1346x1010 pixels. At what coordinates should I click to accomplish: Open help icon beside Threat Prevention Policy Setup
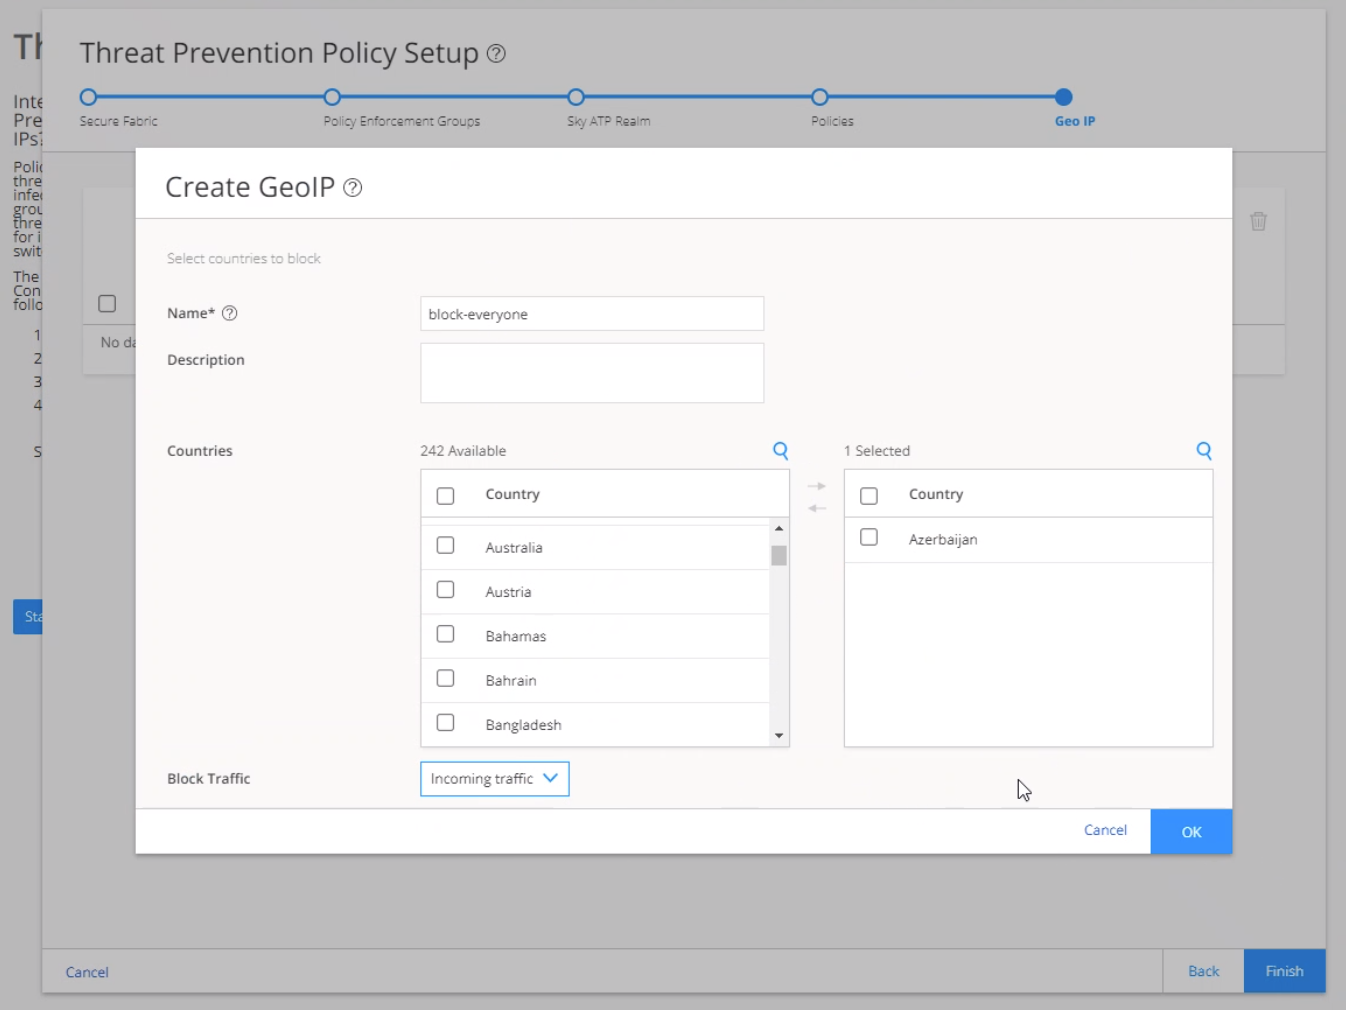tap(496, 54)
